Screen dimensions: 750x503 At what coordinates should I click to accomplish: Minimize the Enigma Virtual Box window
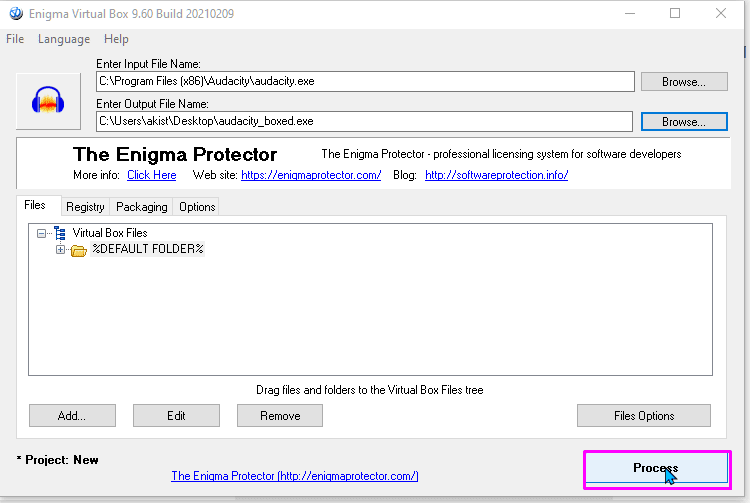630,13
